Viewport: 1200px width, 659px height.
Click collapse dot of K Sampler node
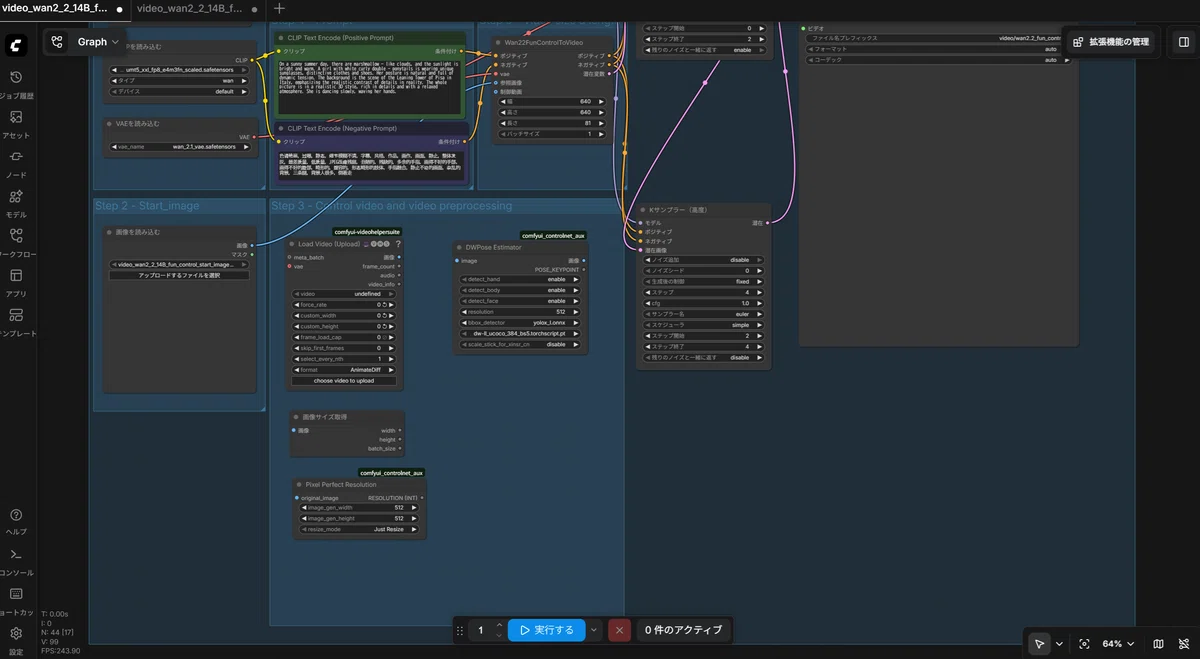[643, 210]
